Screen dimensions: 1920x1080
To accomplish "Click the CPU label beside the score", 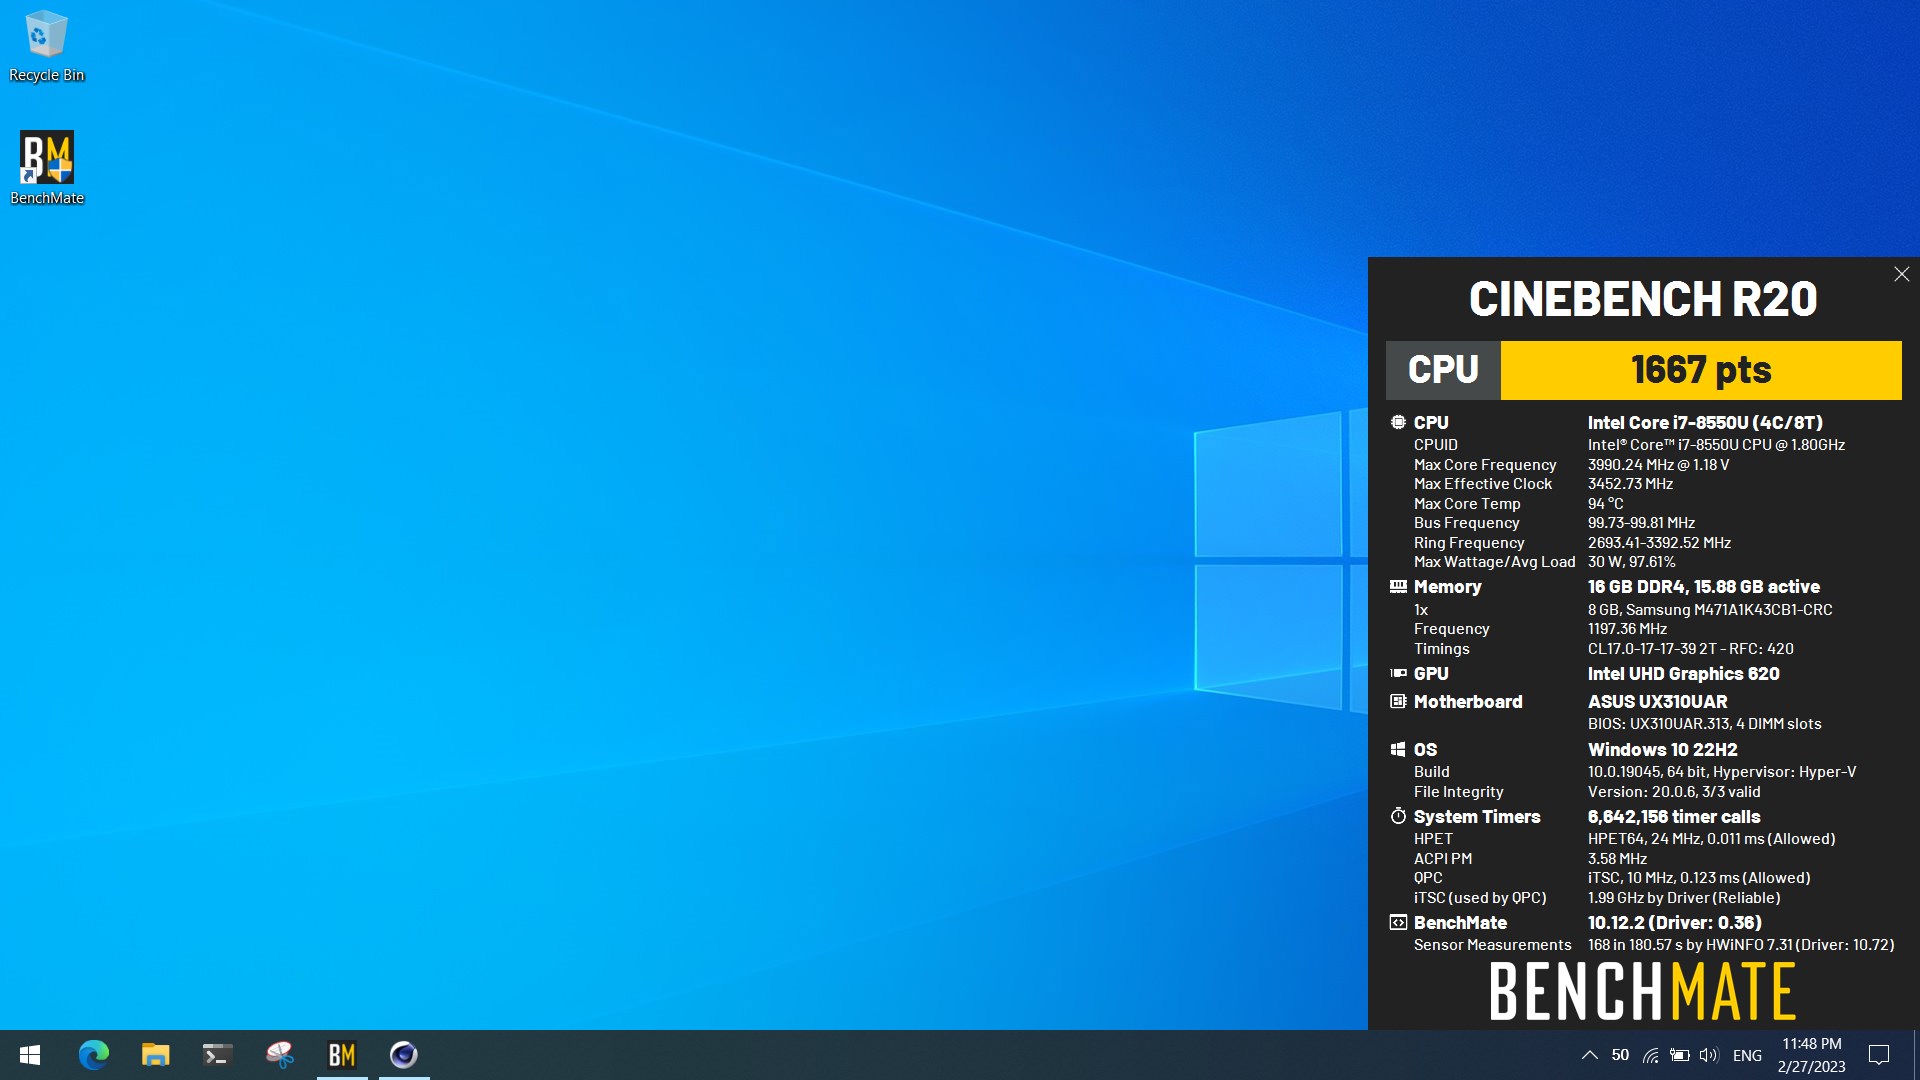I will tap(1443, 370).
